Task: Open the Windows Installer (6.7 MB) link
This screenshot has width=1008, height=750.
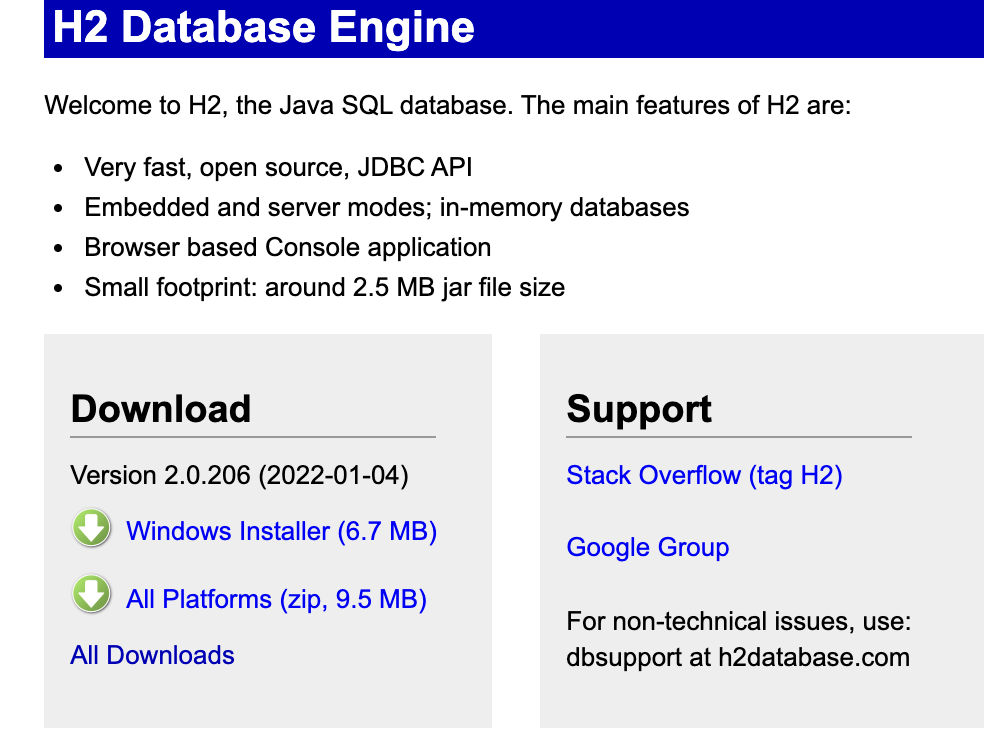Action: 282,531
